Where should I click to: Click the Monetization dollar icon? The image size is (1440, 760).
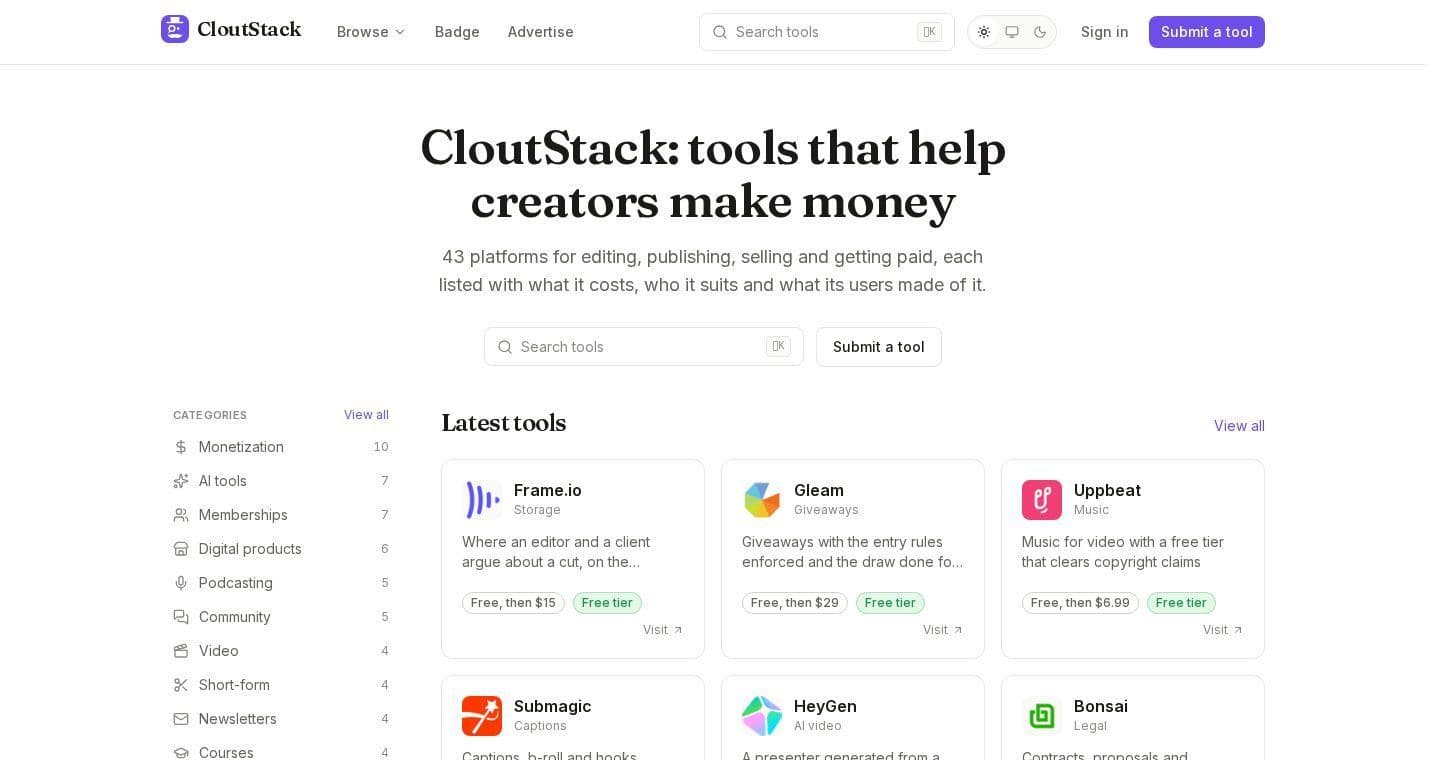(x=181, y=447)
